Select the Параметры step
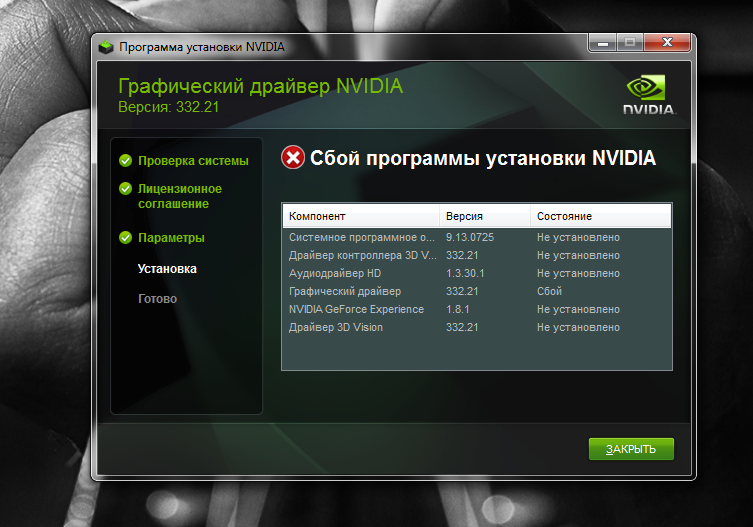The height and width of the screenshot is (527, 753). [x=171, y=238]
